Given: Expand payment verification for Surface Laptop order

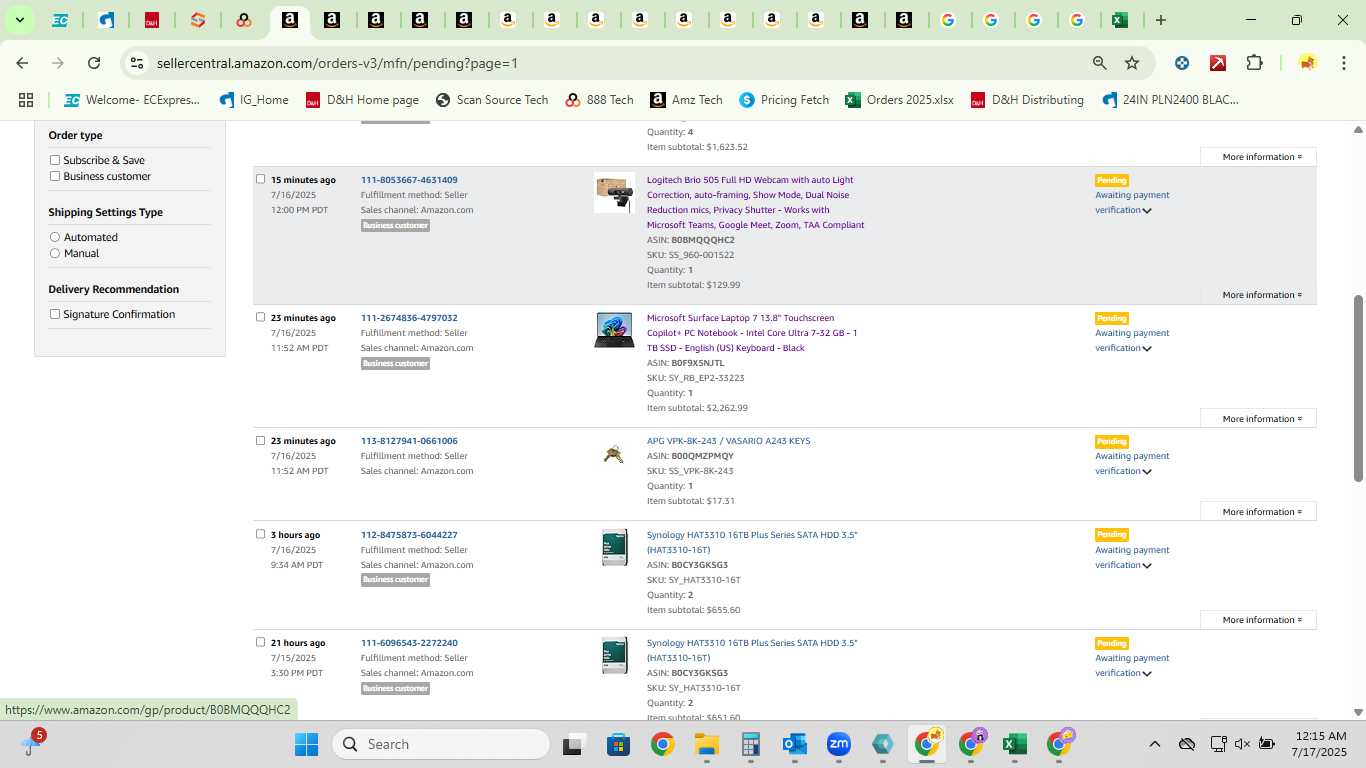Looking at the screenshot, I should tap(1147, 349).
